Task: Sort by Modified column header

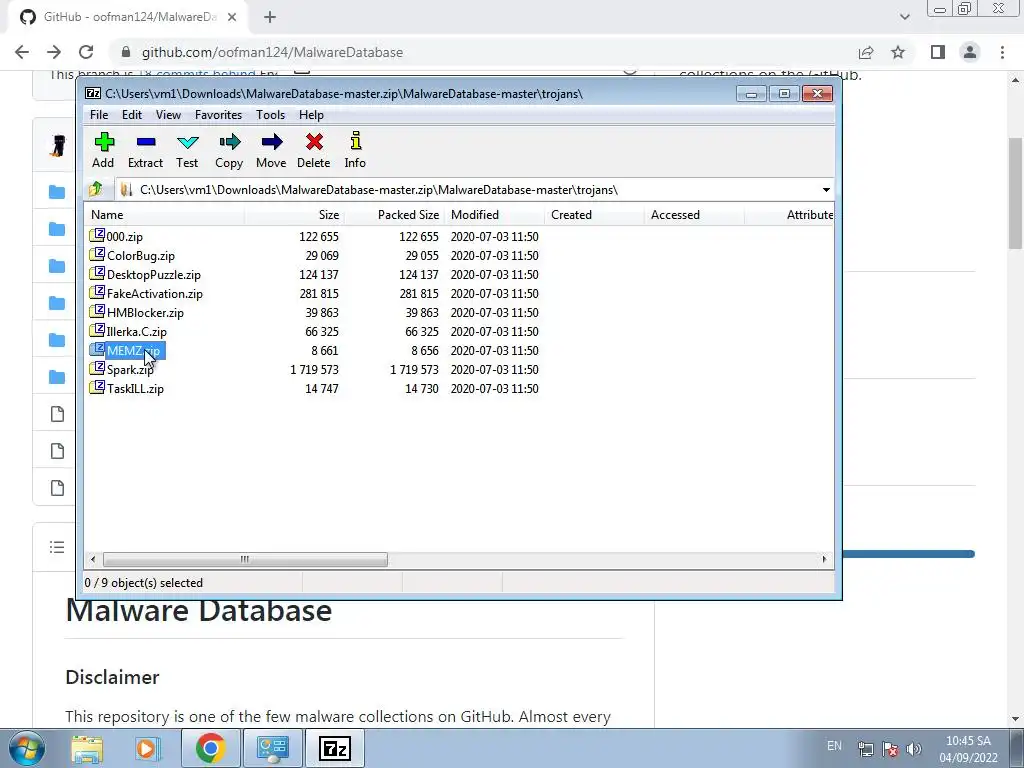Action: click(494, 215)
